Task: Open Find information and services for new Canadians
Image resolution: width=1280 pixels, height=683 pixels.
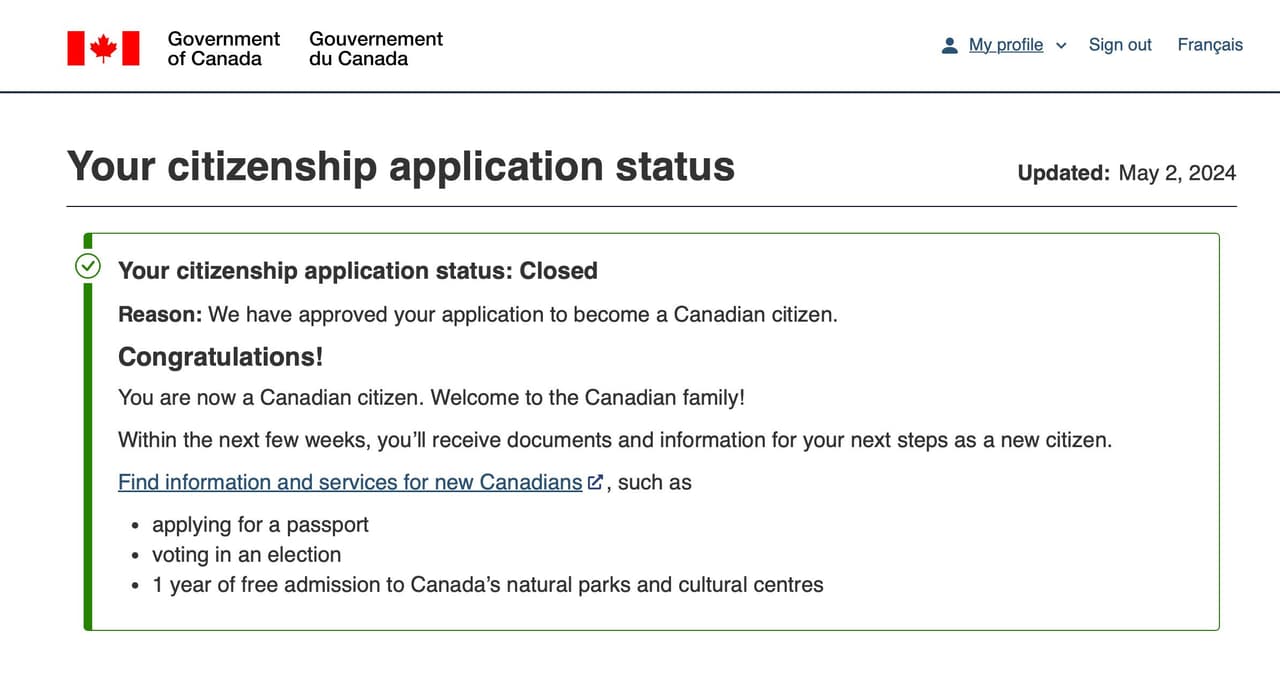Action: pos(350,482)
